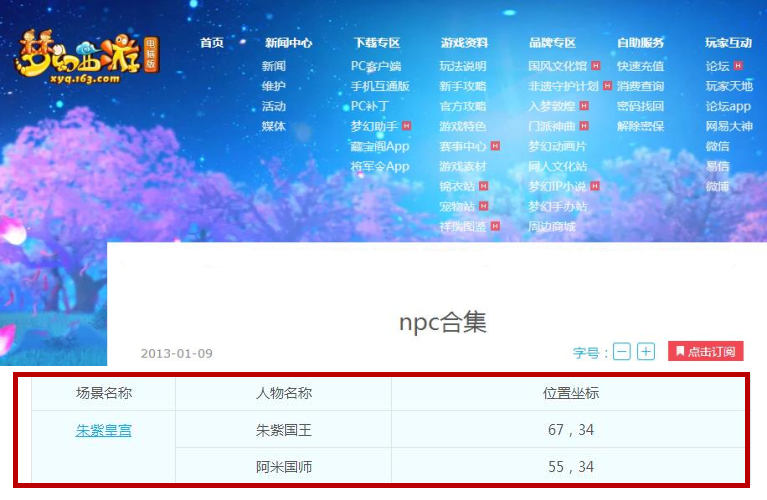Viewport: 767px width, 500px height.
Task: Open the 快速充值 link
Action: point(640,66)
